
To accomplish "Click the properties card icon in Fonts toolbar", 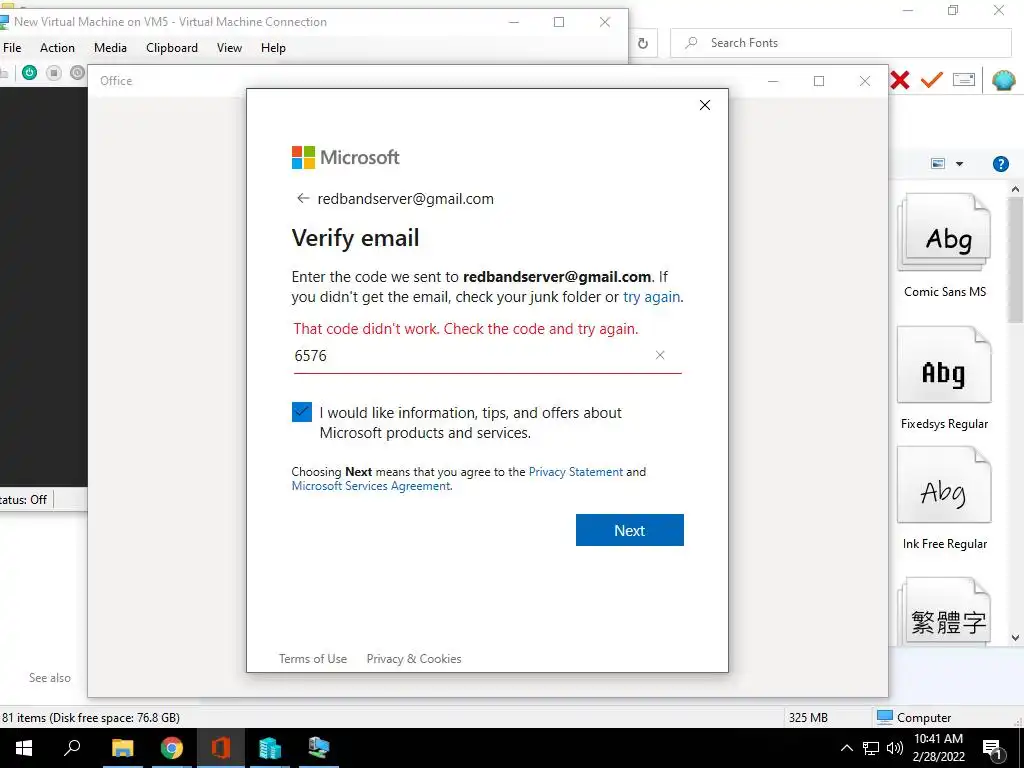I will coord(964,80).
